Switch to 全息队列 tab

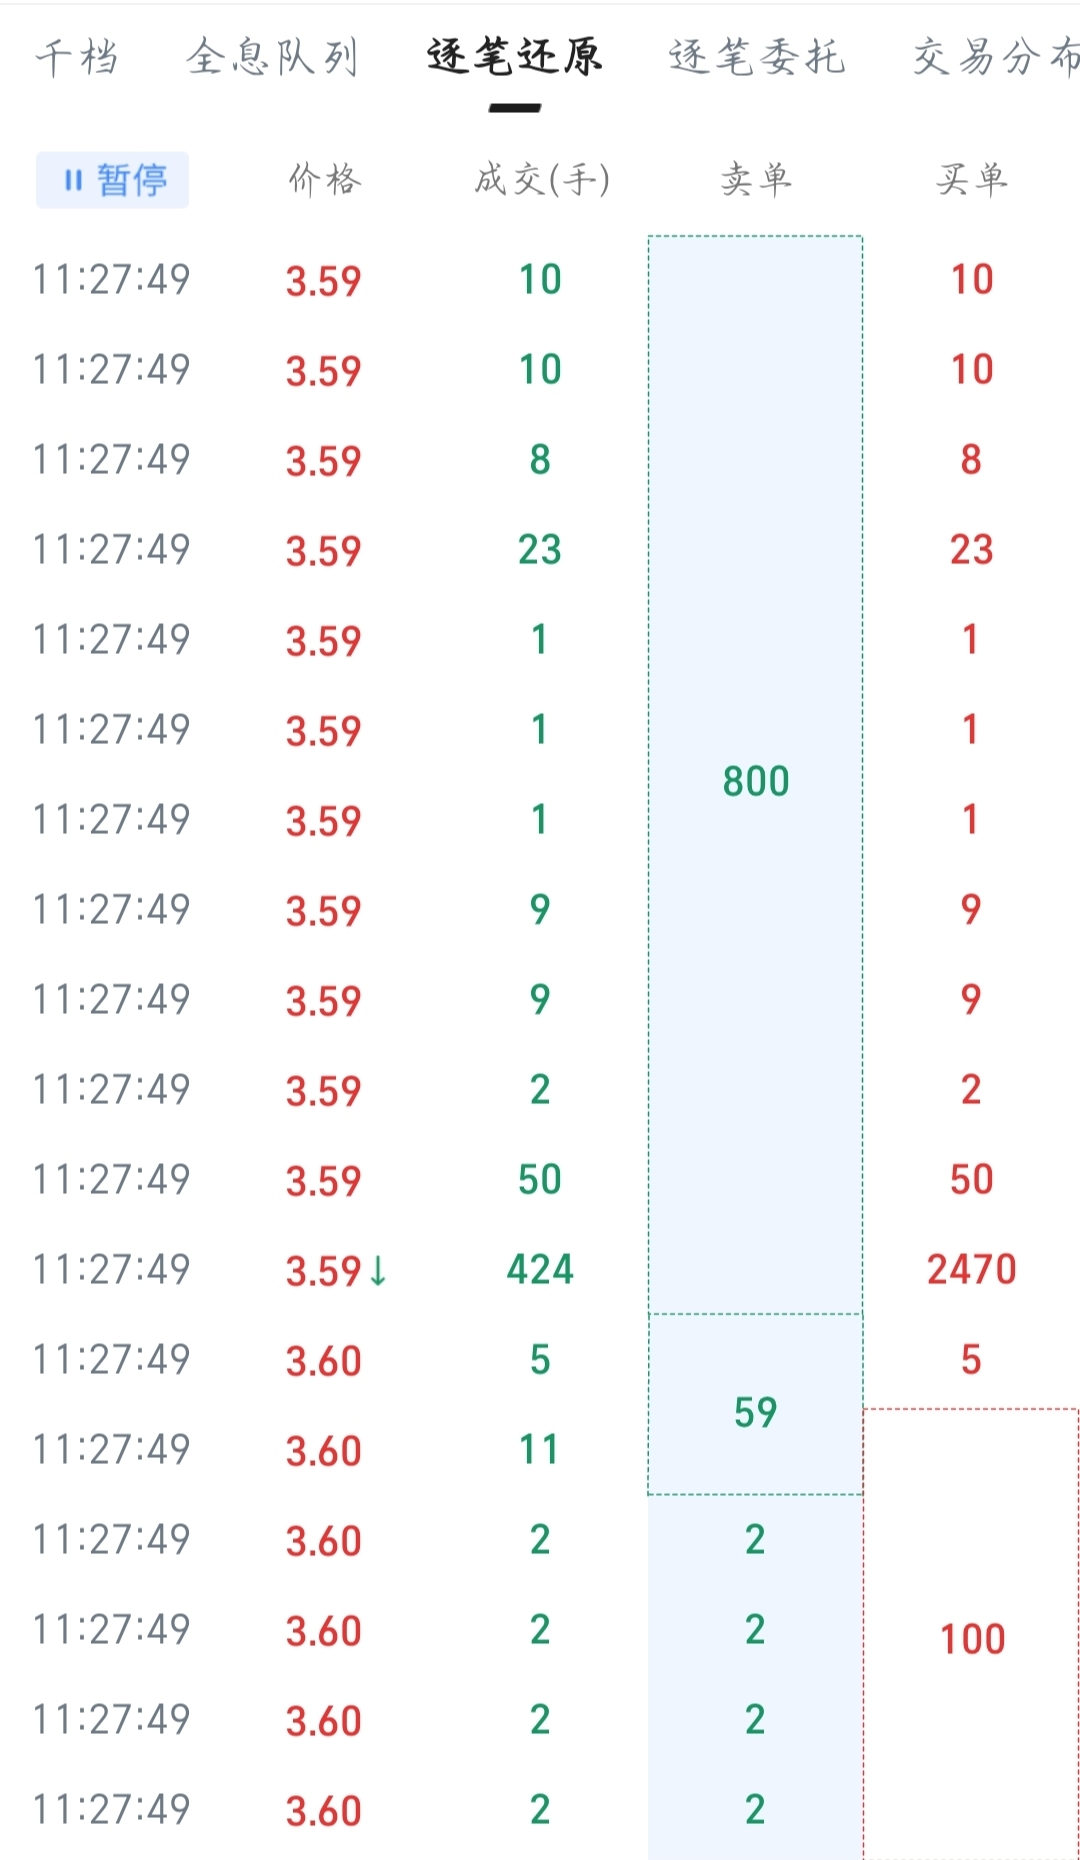[272, 57]
